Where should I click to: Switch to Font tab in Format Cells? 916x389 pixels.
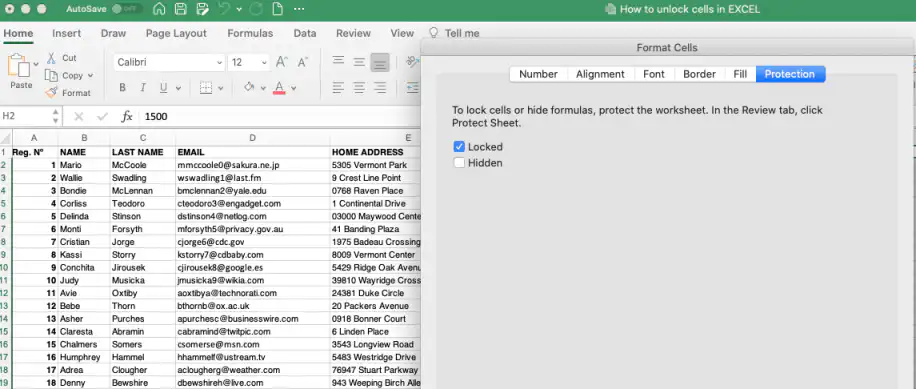(x=654, y=74)
